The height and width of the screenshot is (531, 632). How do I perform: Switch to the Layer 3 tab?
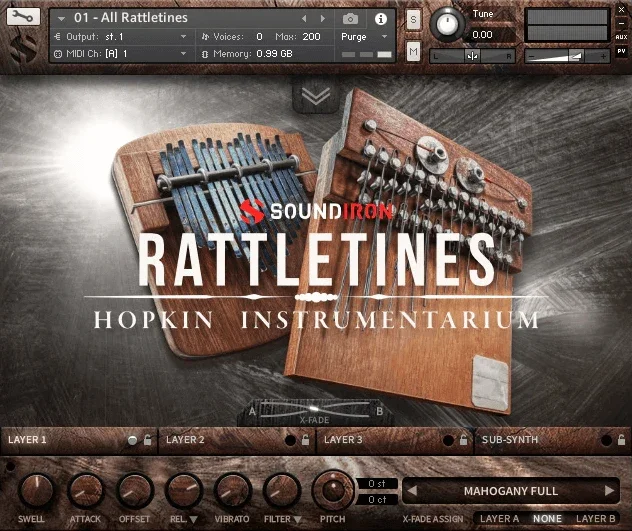click(x=395, y=440)
